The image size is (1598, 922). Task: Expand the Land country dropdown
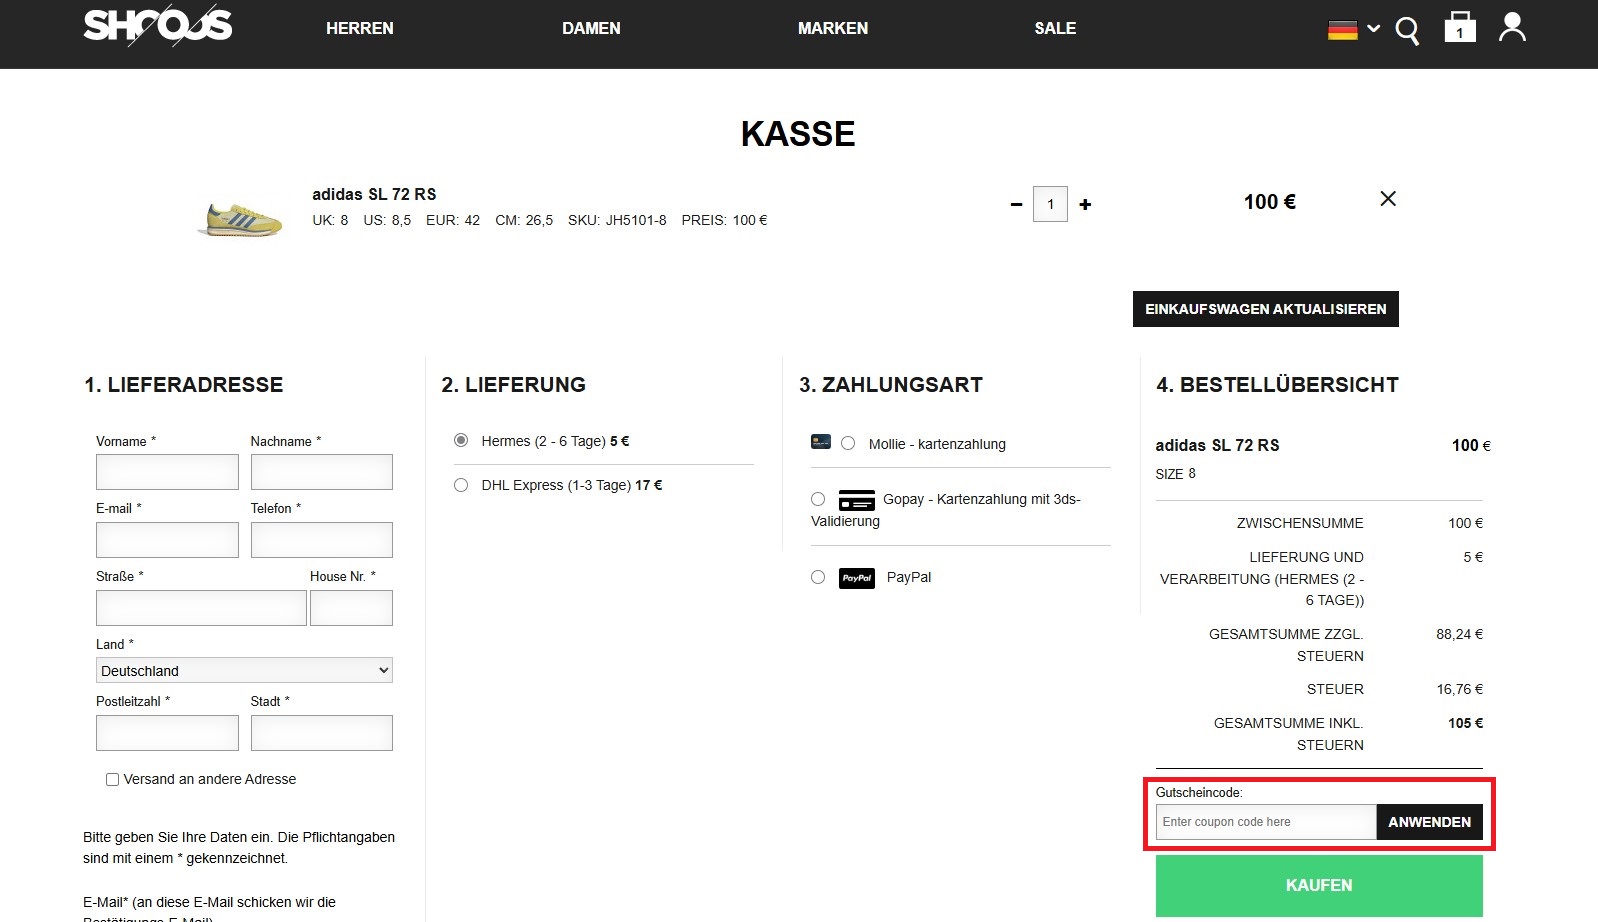click(244, 670)
